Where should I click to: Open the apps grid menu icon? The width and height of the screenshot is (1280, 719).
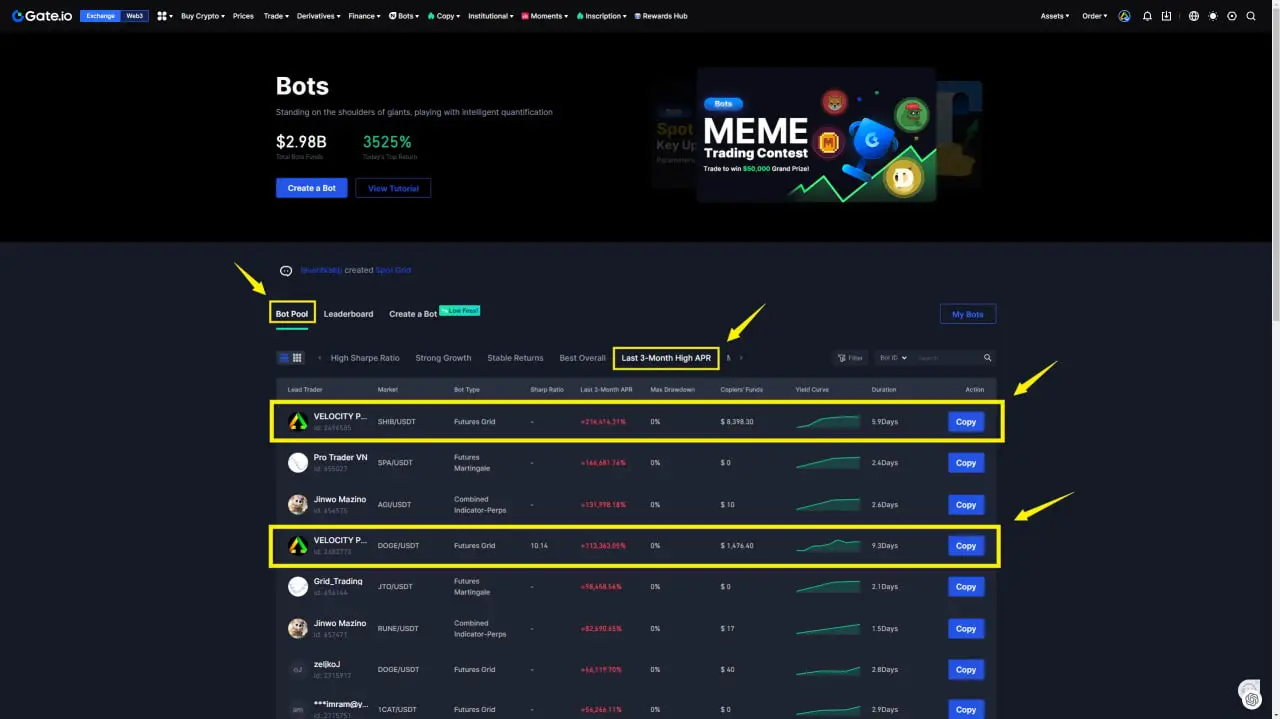pos(162,16)
